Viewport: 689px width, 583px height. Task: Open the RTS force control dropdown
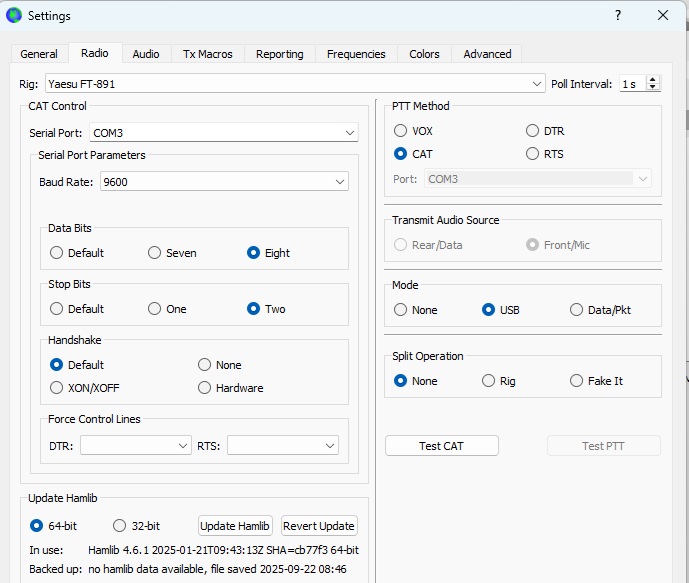point(329,445)
